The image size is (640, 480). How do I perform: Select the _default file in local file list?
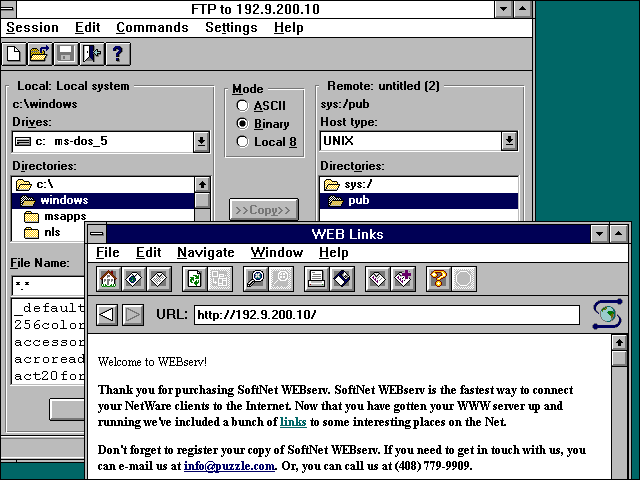click(49, 308)
